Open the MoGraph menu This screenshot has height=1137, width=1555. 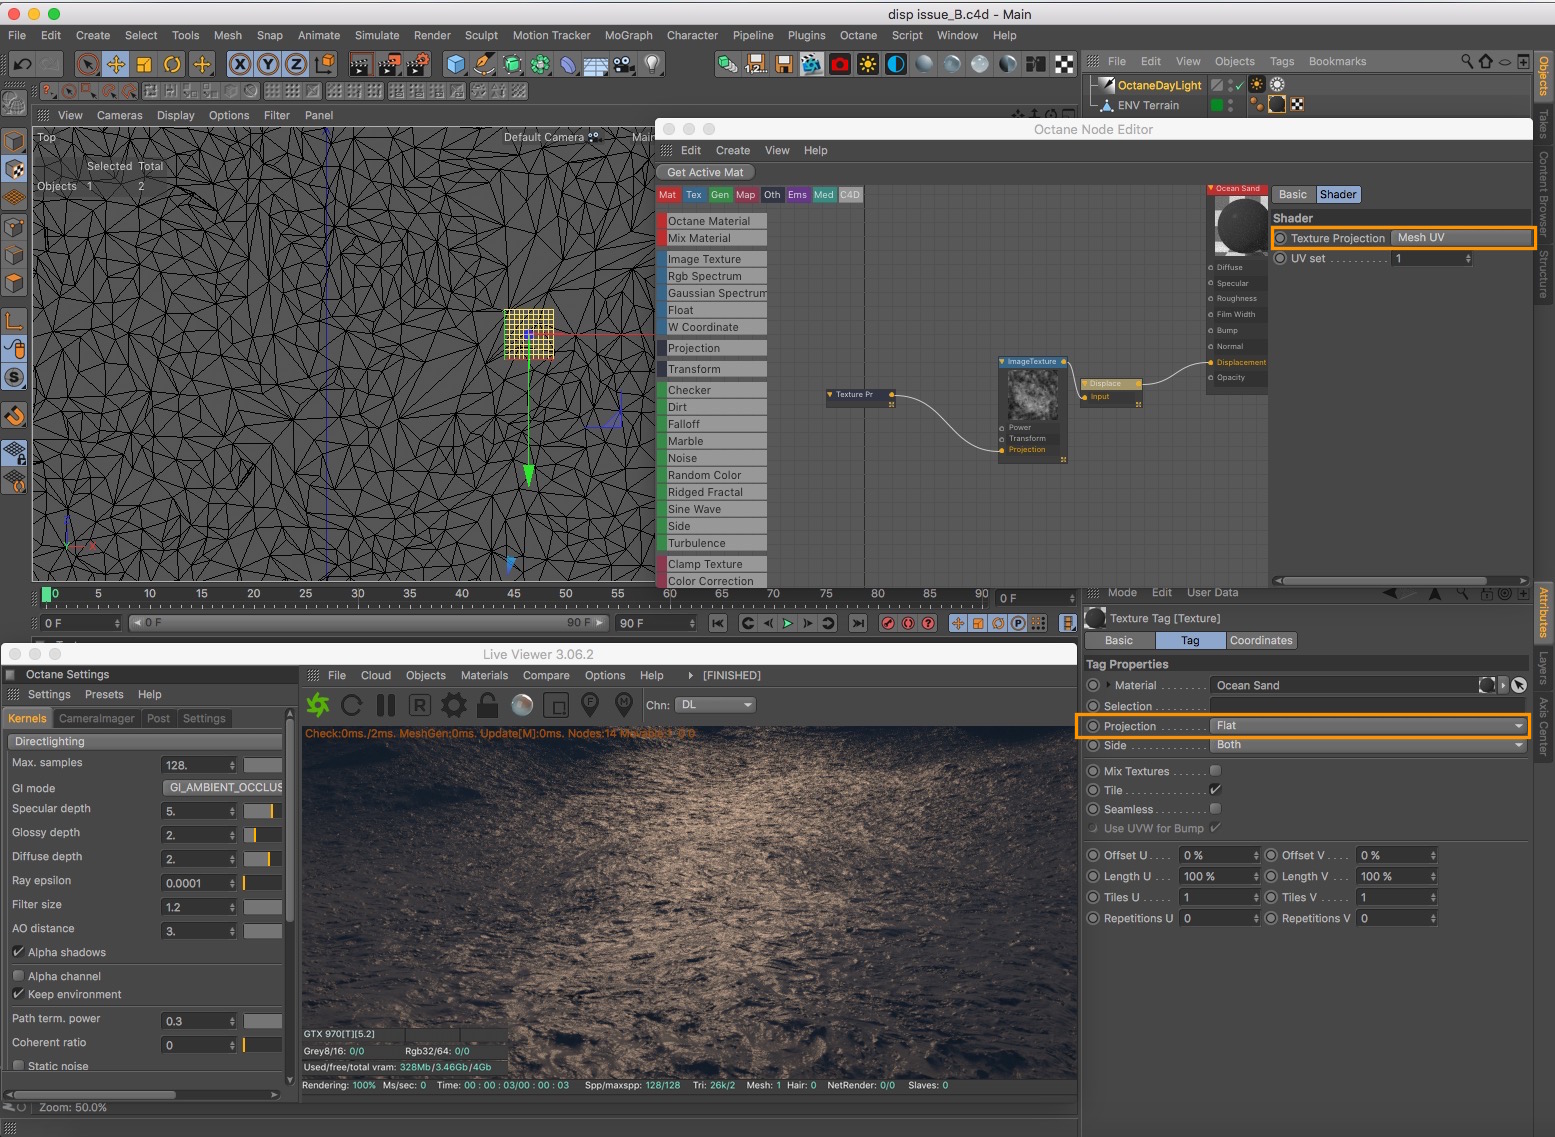point(628,35)
